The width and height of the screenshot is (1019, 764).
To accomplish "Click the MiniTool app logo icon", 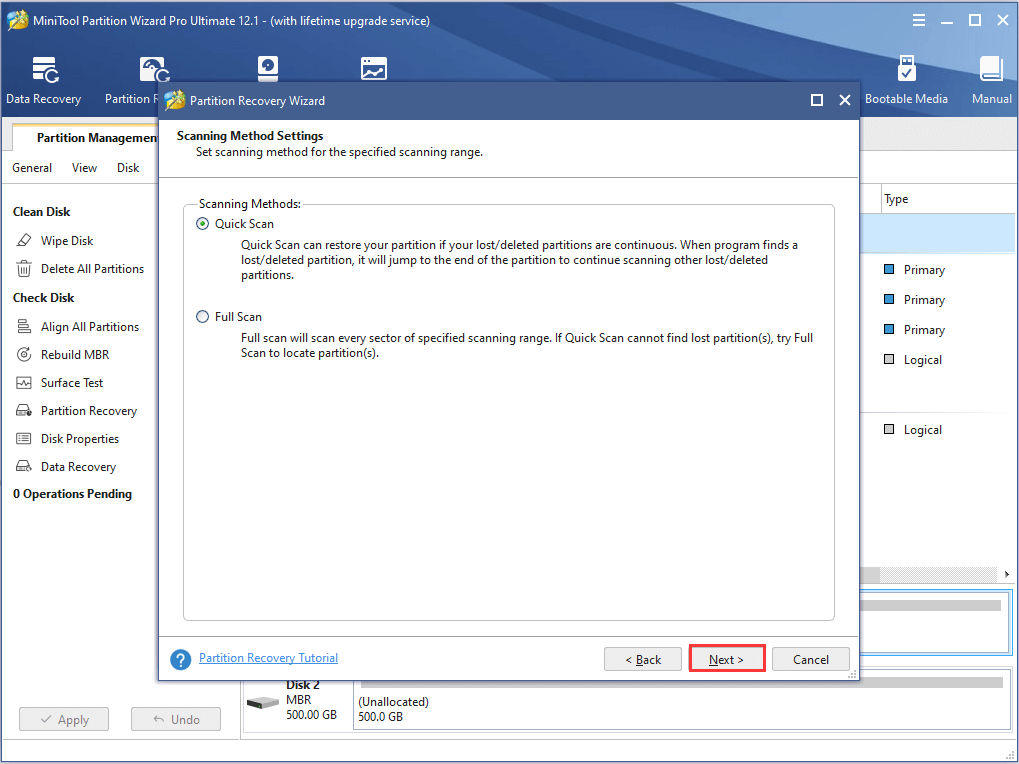I will (18, 21).
